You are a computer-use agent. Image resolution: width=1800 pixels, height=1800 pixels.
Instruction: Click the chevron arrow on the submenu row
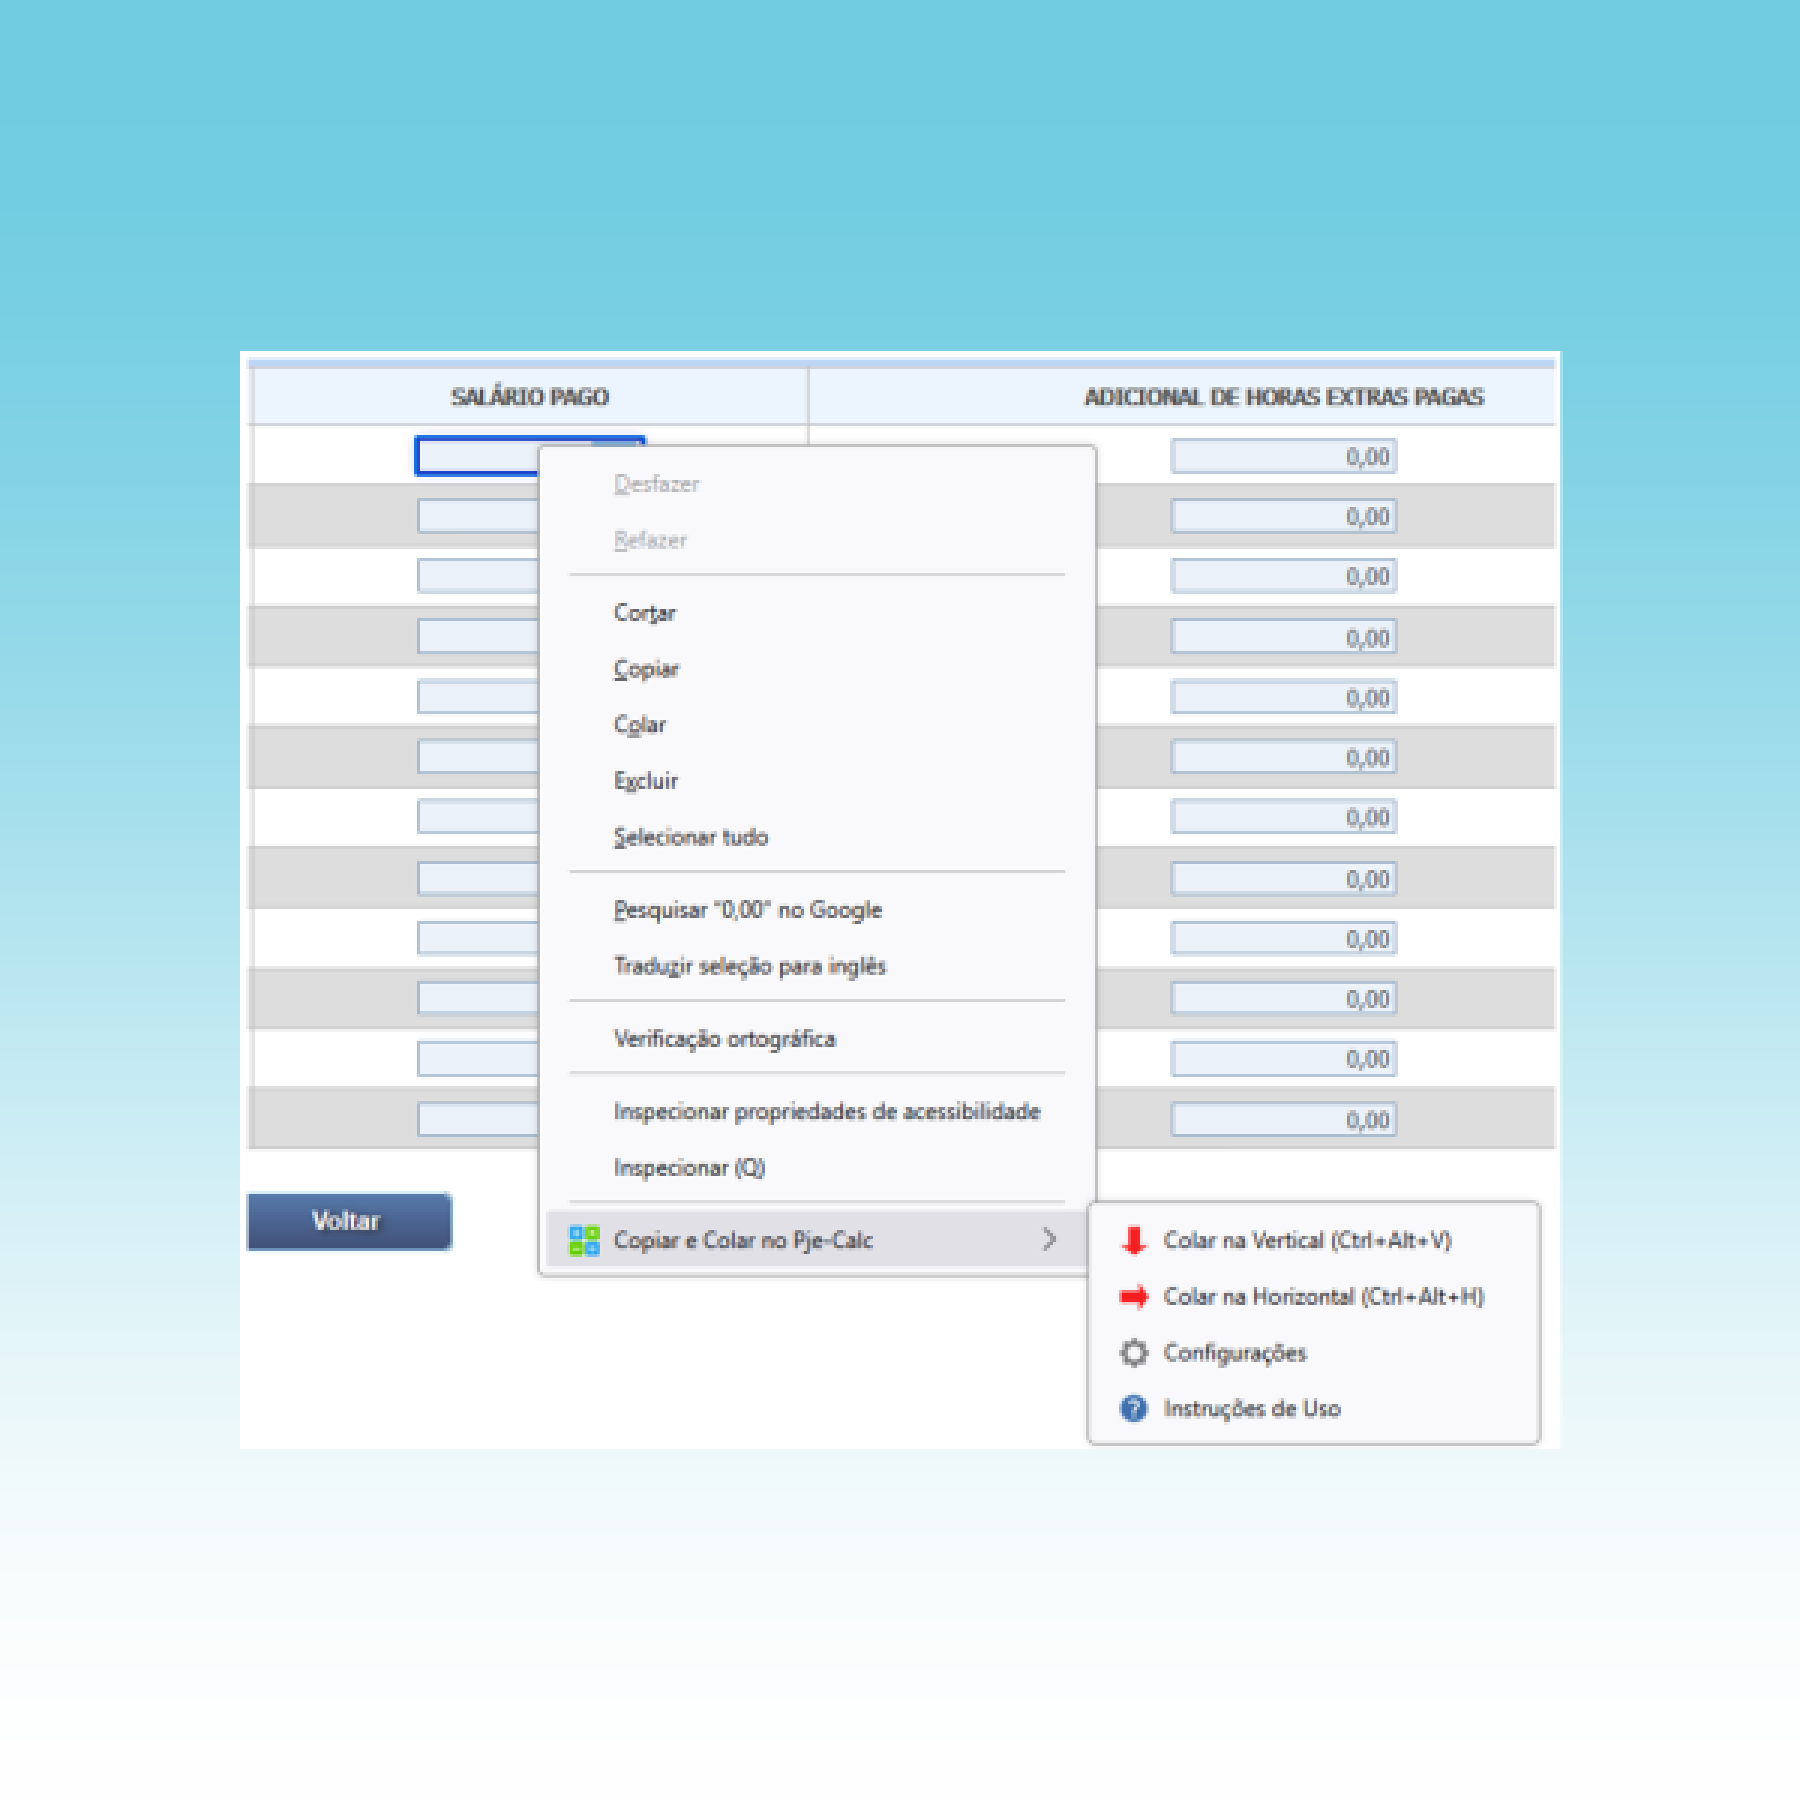1050,1240
